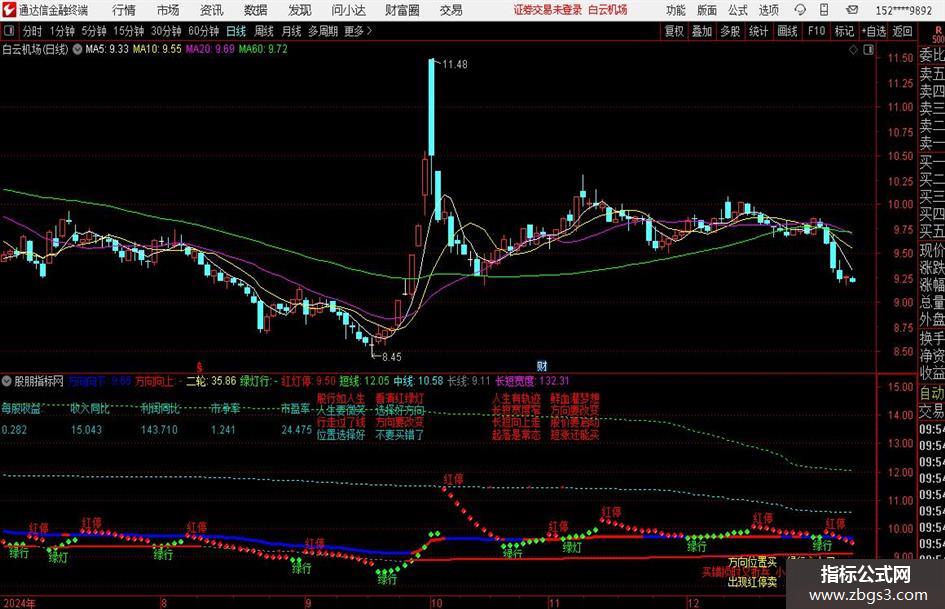Viewport: 945px width, 609px height.
Task: Switch to 月线 monthly tab
Action: click(x=292, y=31)
